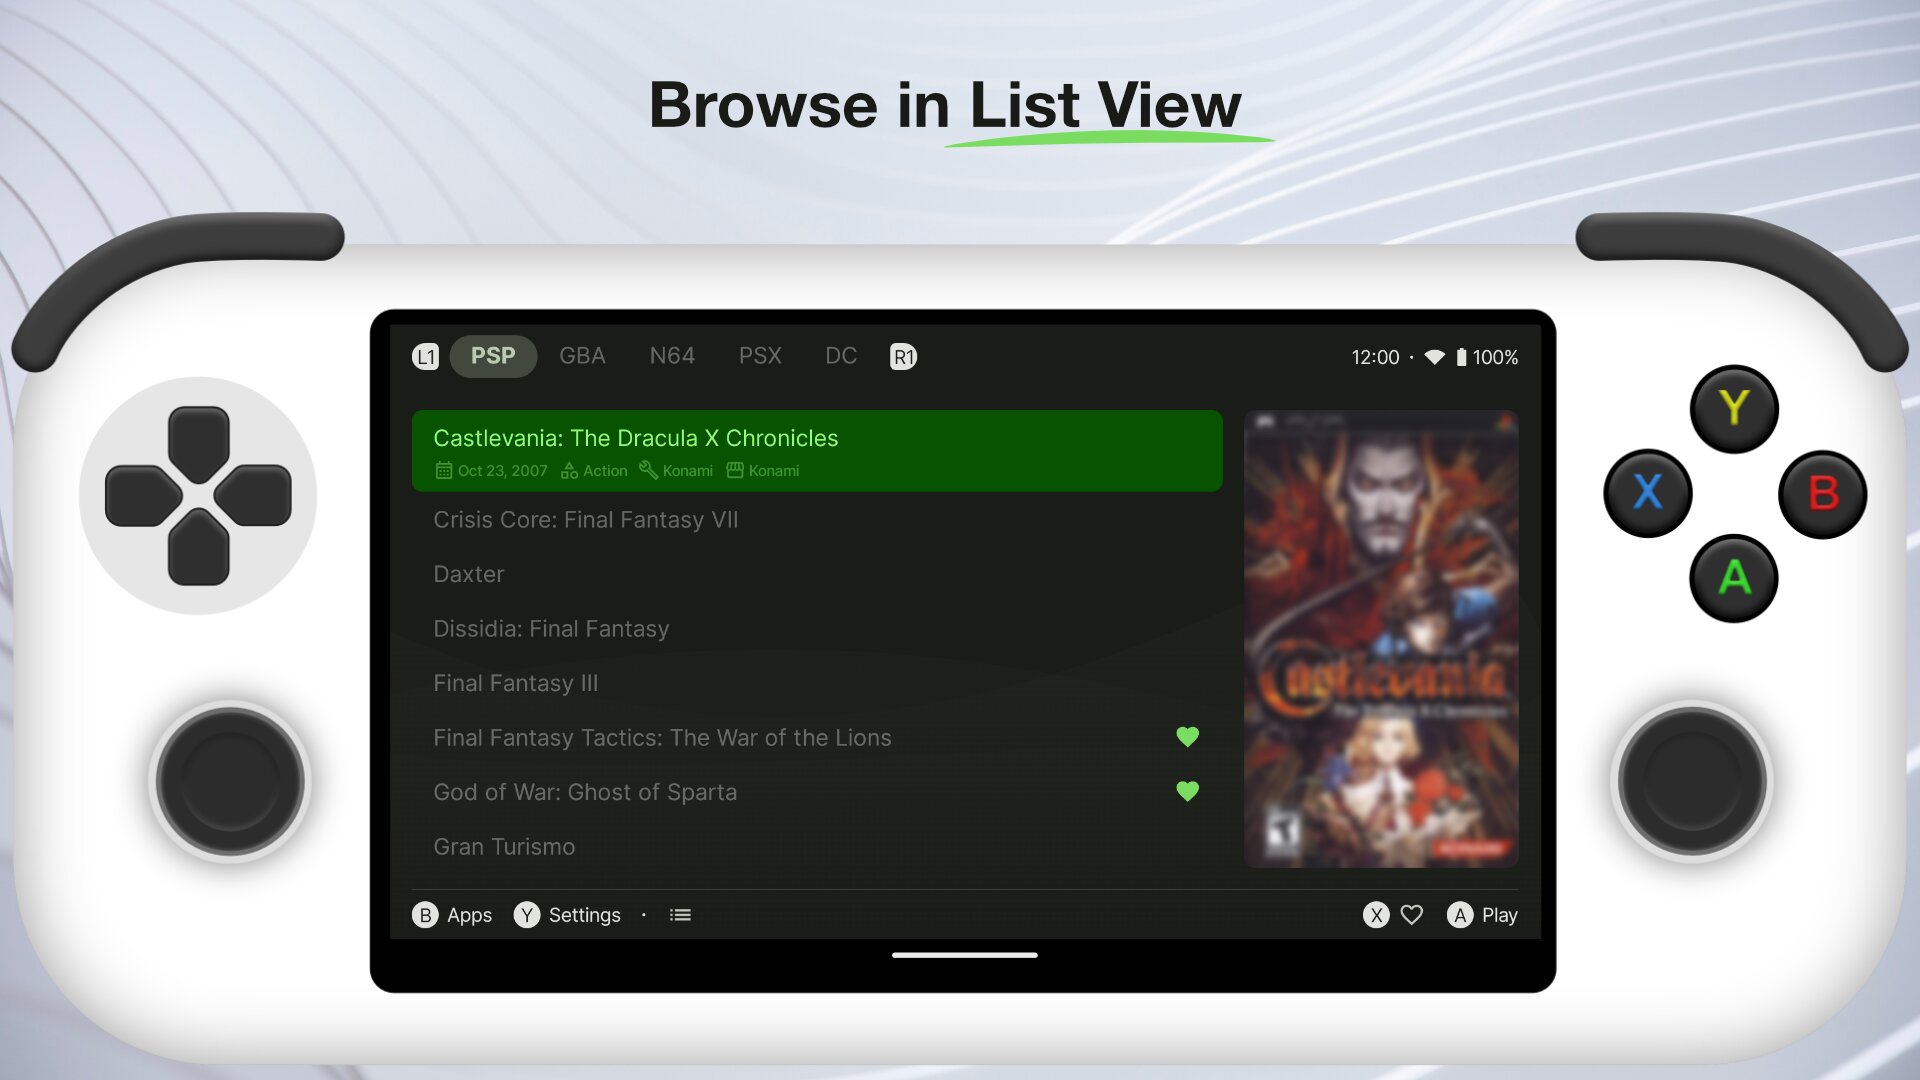
Task: Press Play via A button icon
Action: click(1461, 914)
